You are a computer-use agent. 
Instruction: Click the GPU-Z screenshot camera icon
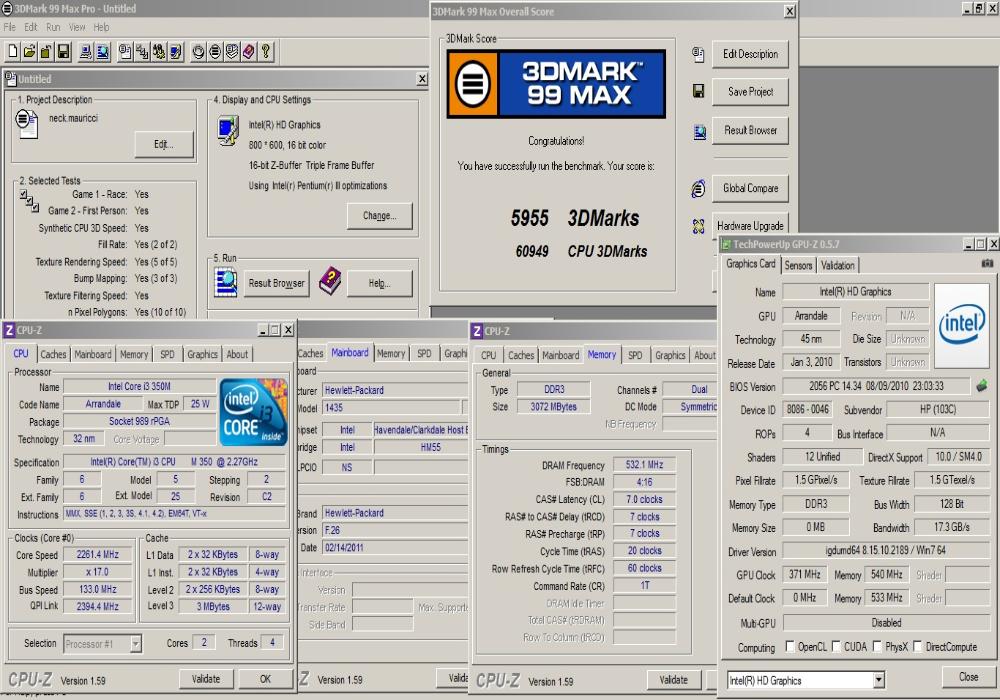pyautogui.click(x=987, y=263)
